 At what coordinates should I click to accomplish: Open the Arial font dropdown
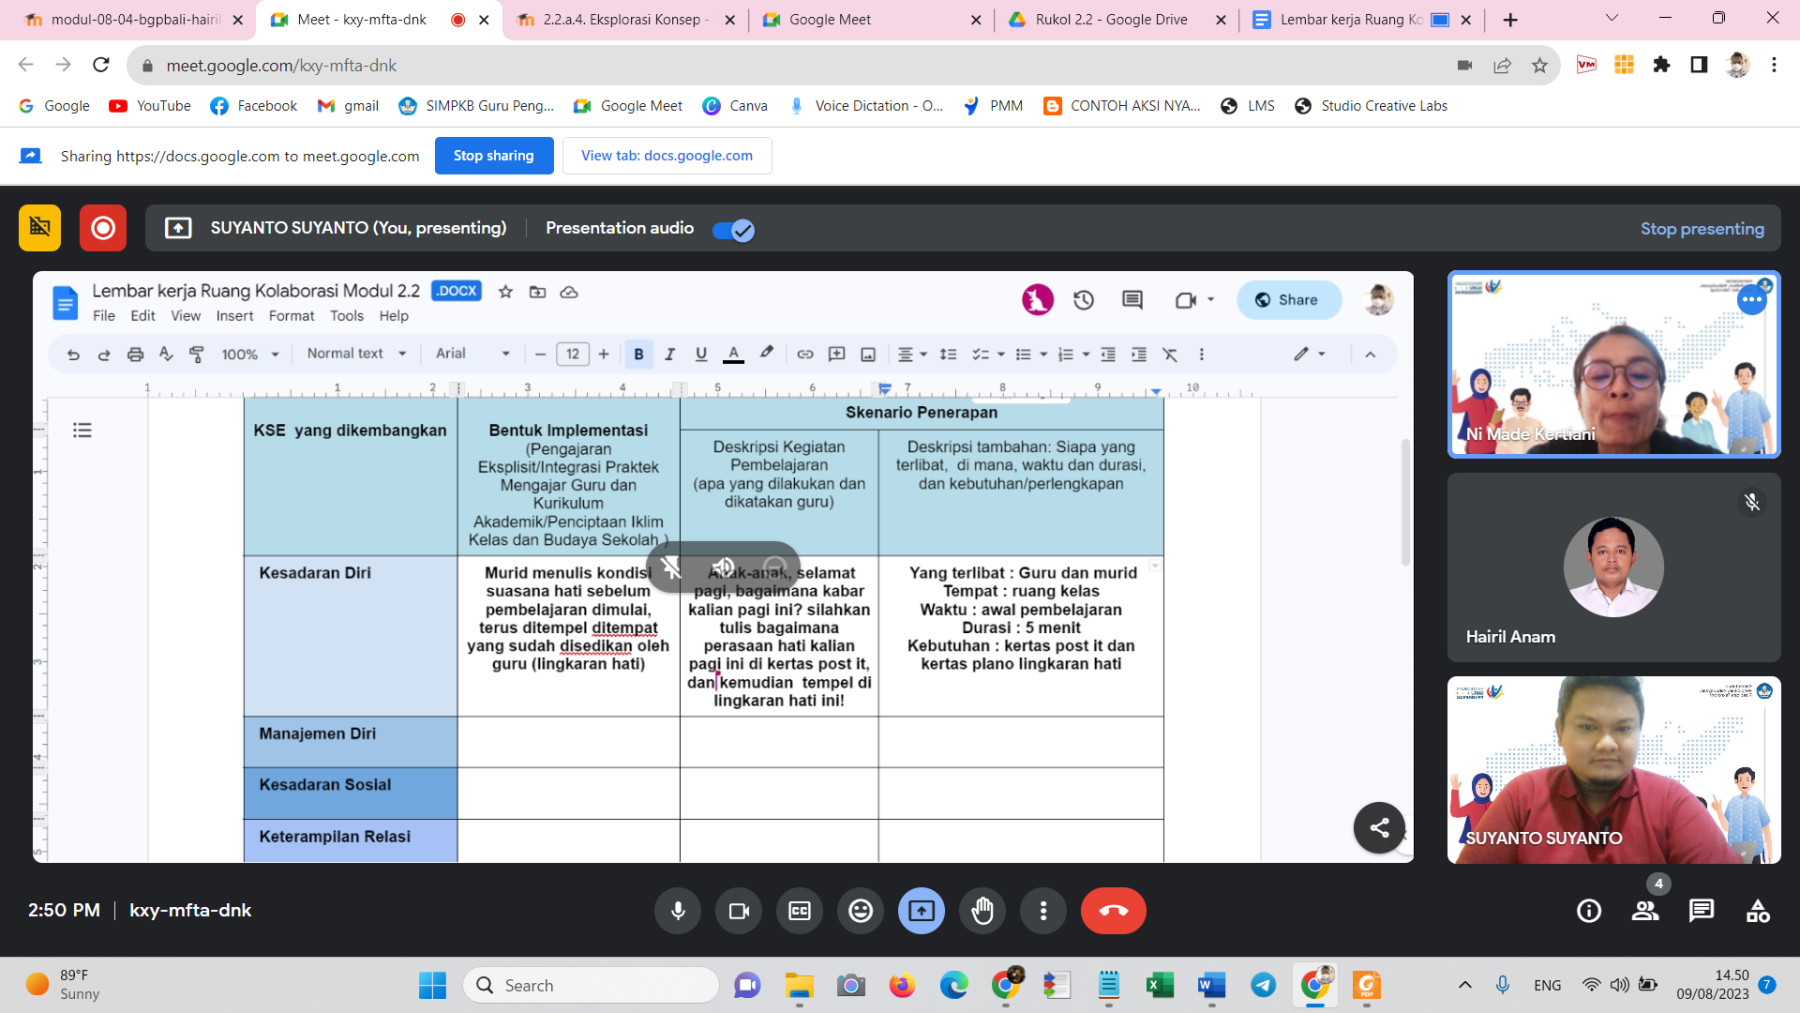tap(473, 354)
